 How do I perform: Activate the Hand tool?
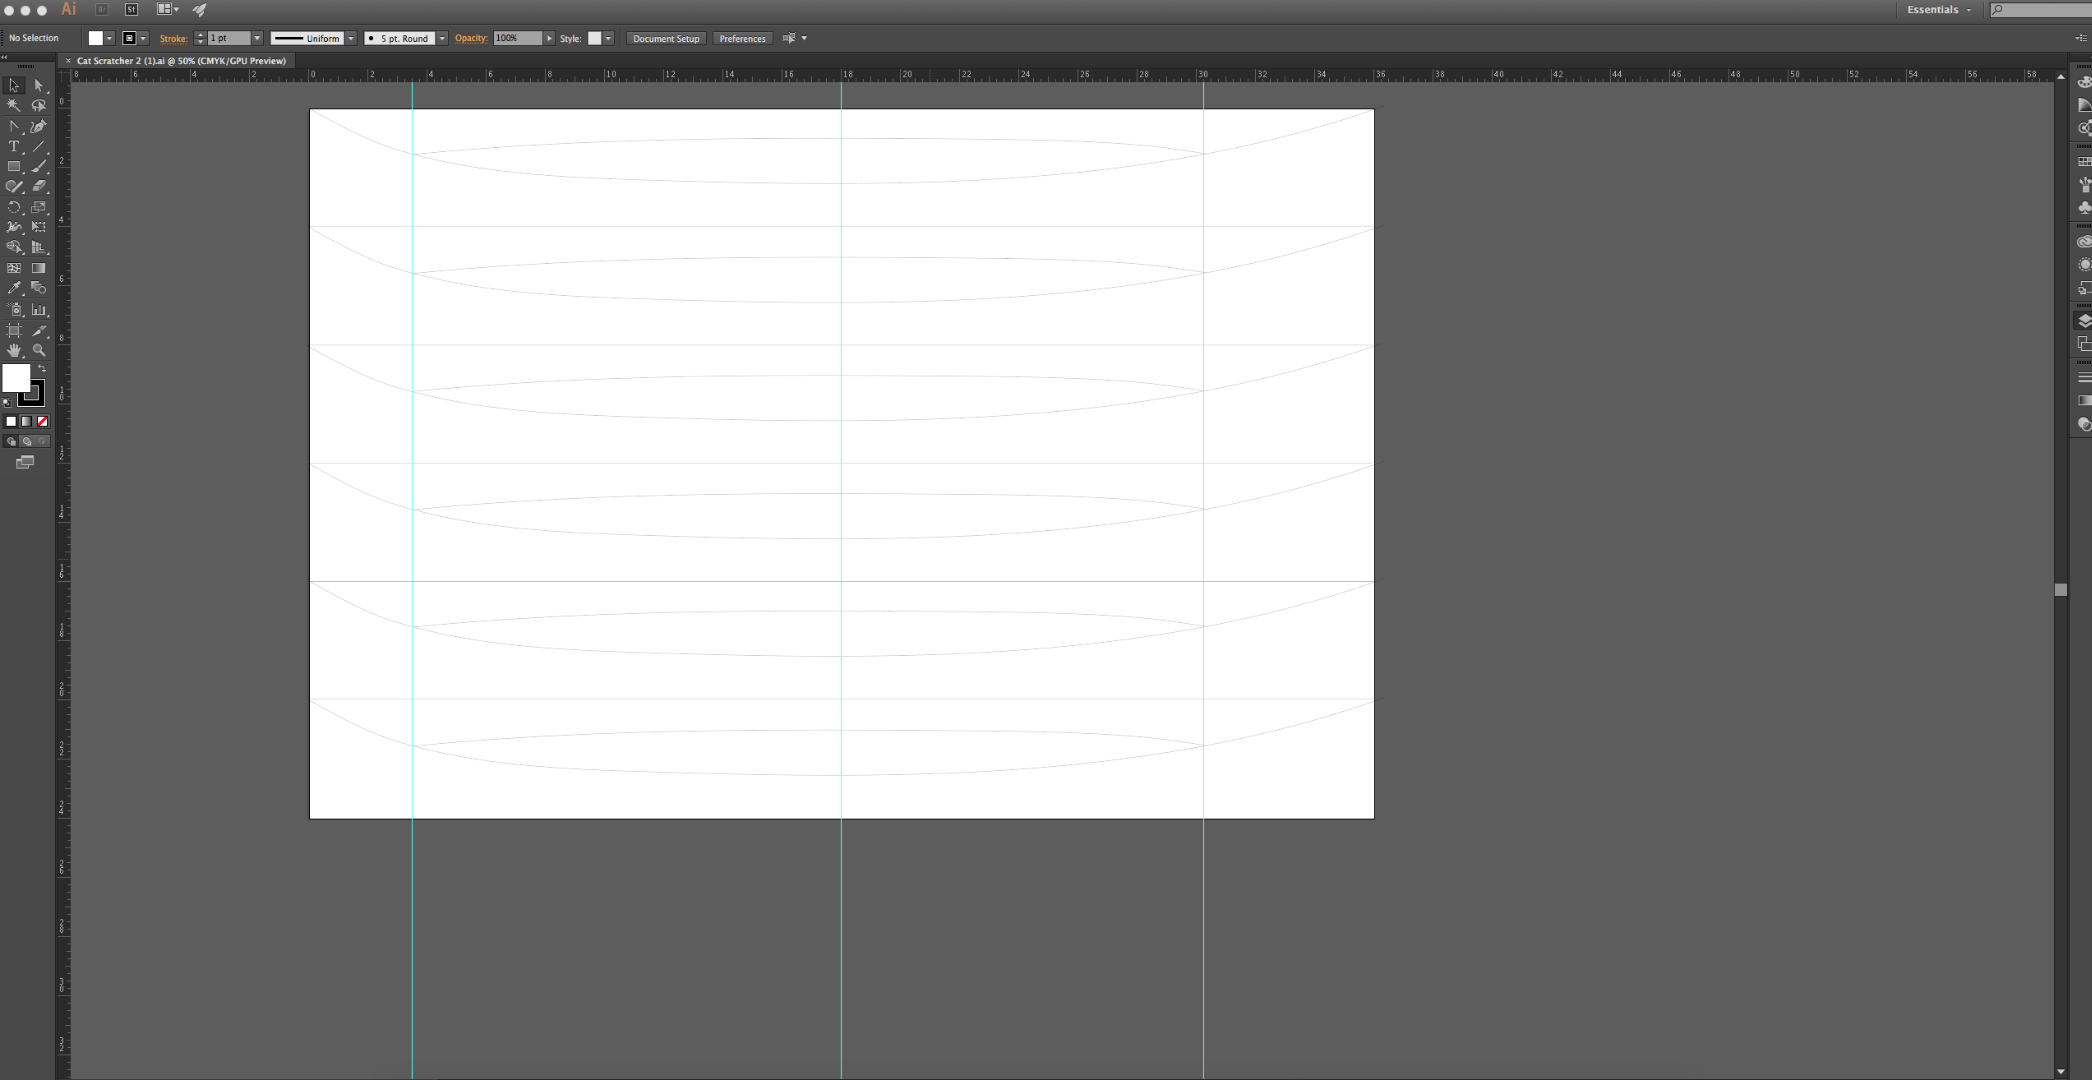point(14,350)
